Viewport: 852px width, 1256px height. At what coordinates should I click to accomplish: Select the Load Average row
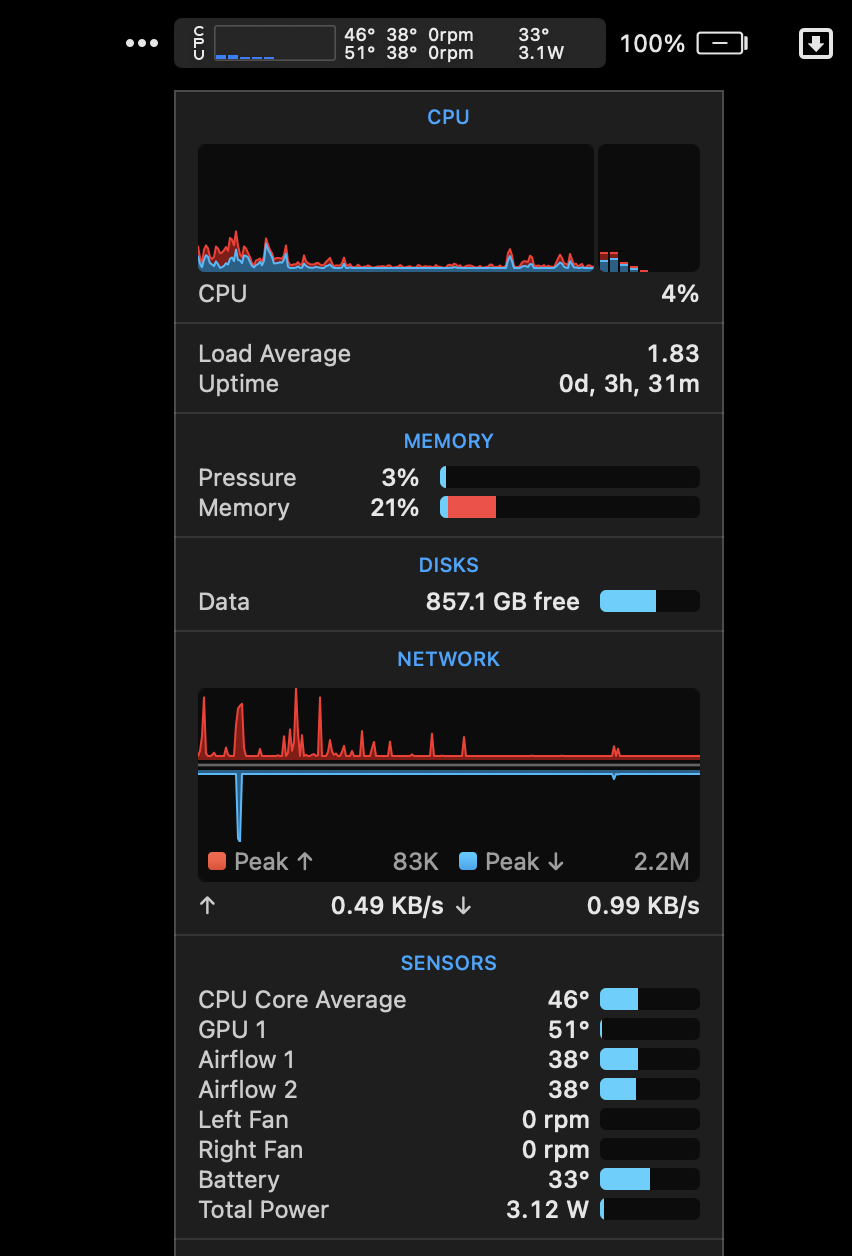coord(449,354)
